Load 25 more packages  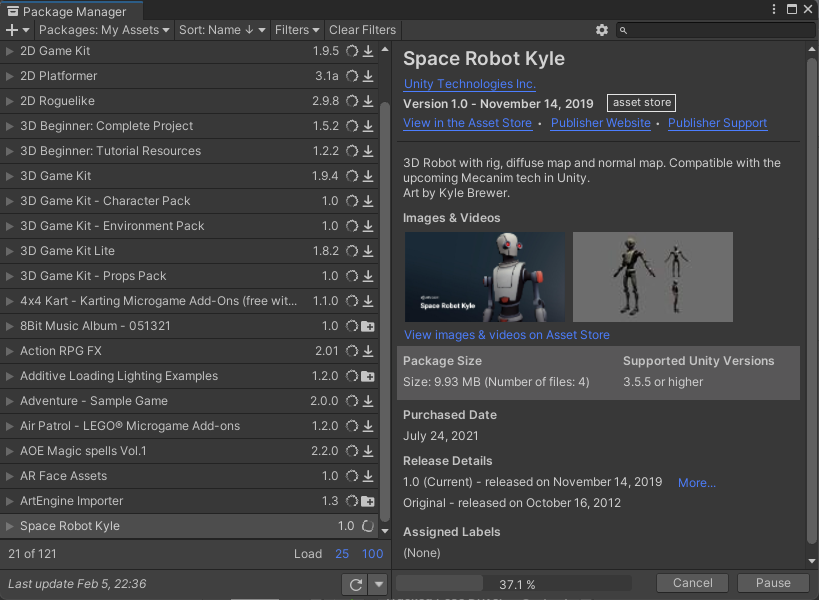click(342, 554)
